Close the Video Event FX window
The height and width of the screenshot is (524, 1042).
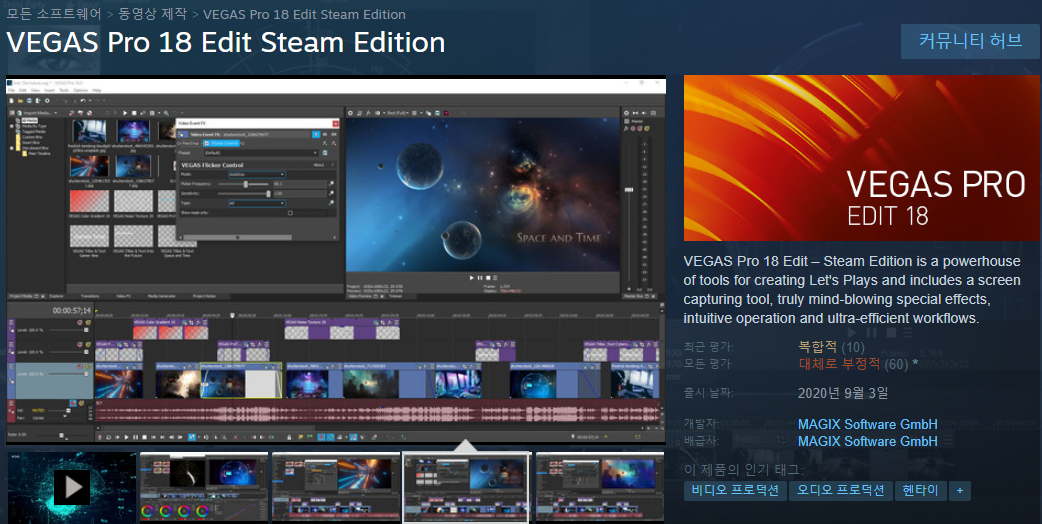[335, 124]
